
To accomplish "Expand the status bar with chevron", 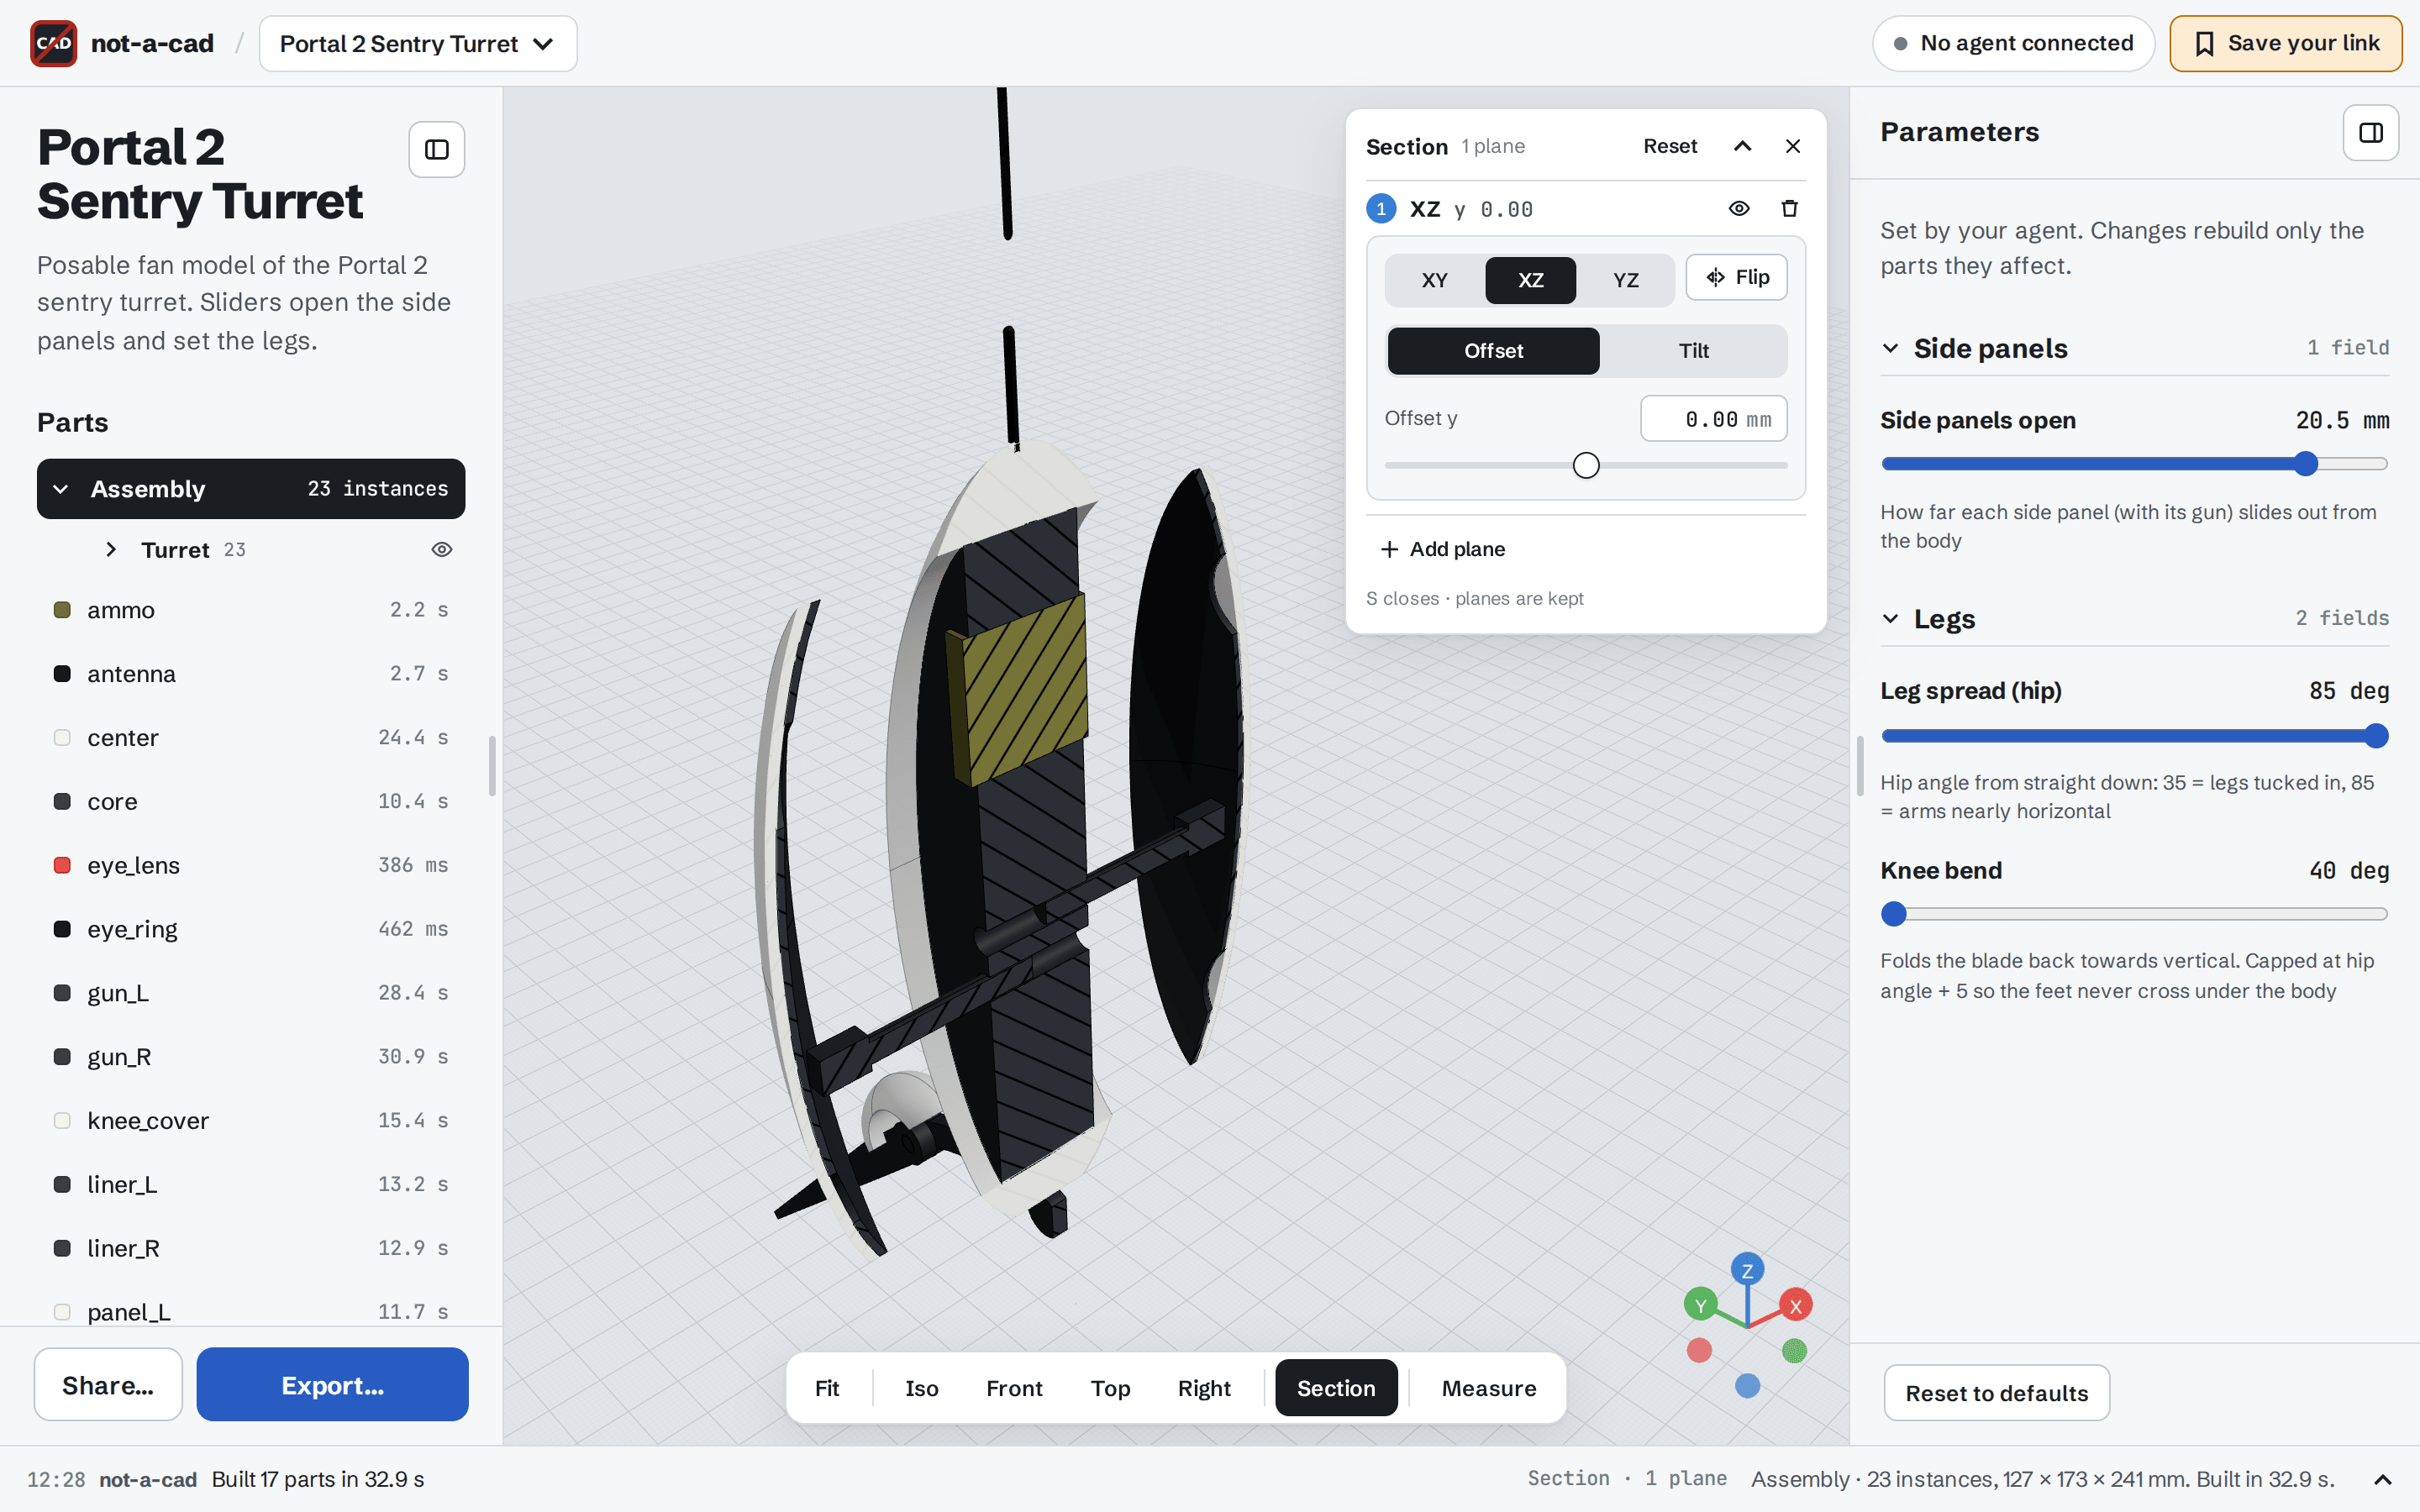I will point(2383,1479).
